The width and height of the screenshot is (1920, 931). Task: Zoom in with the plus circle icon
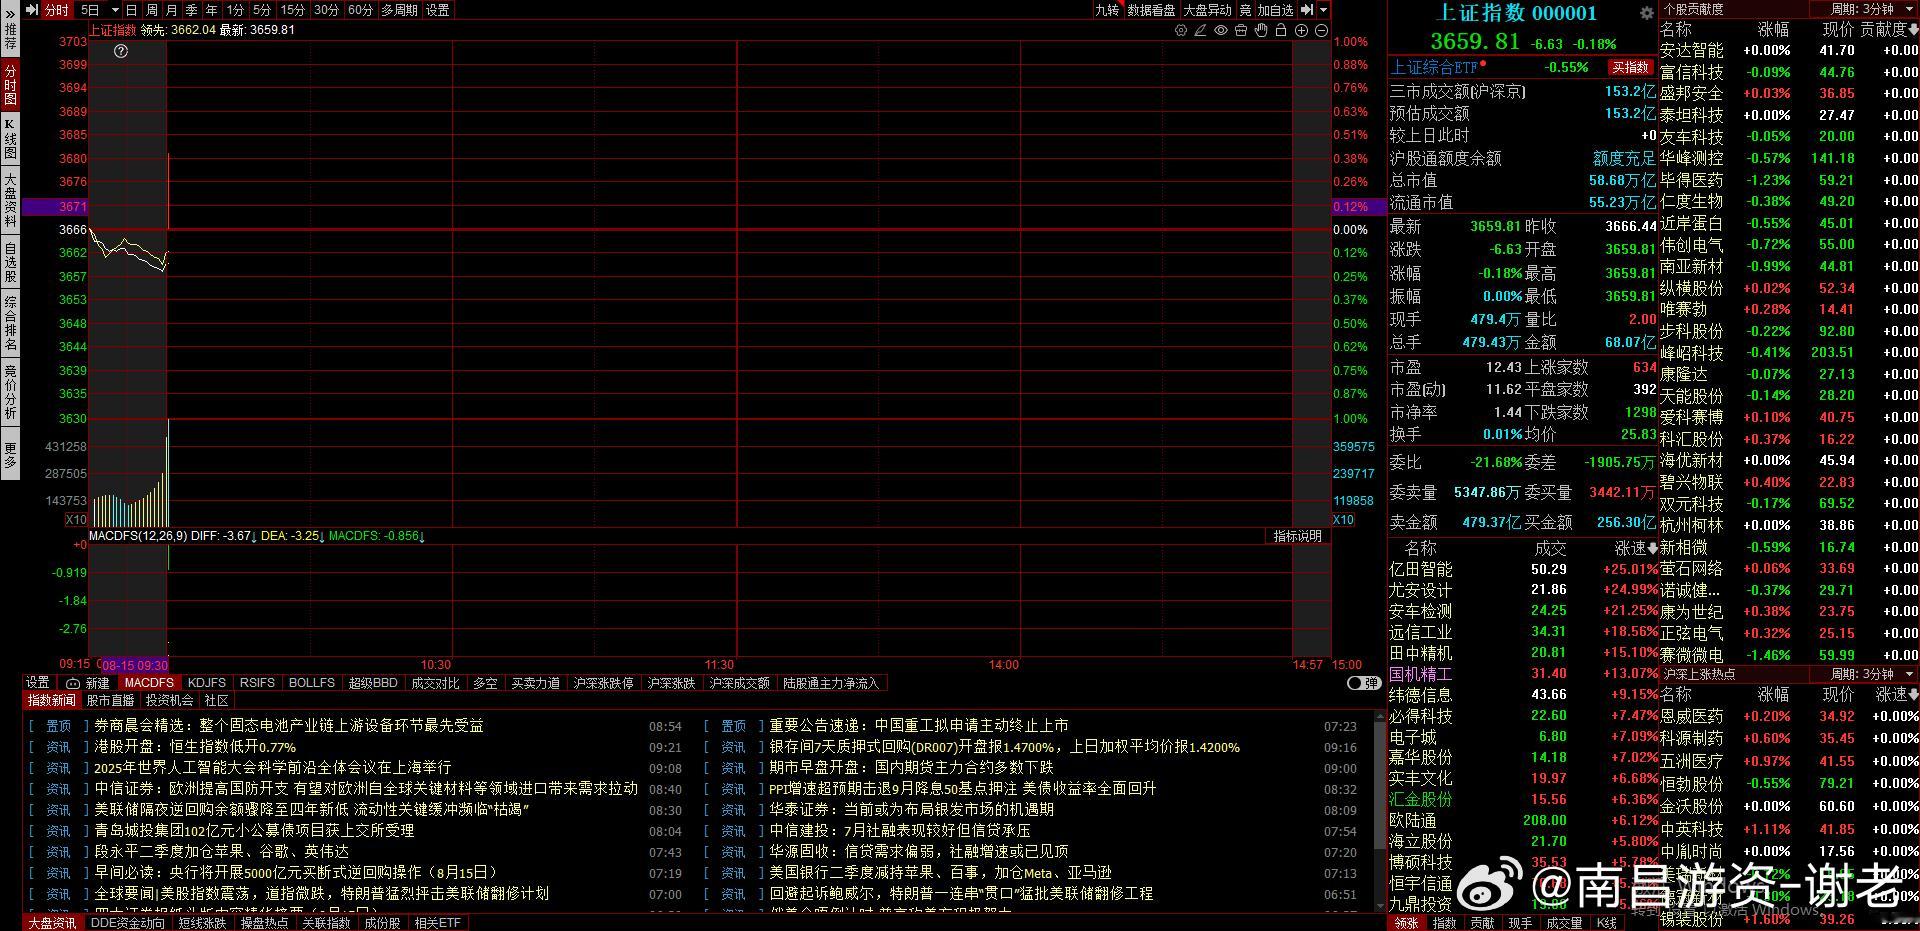pyautogui.click(x=1301, y=30)
